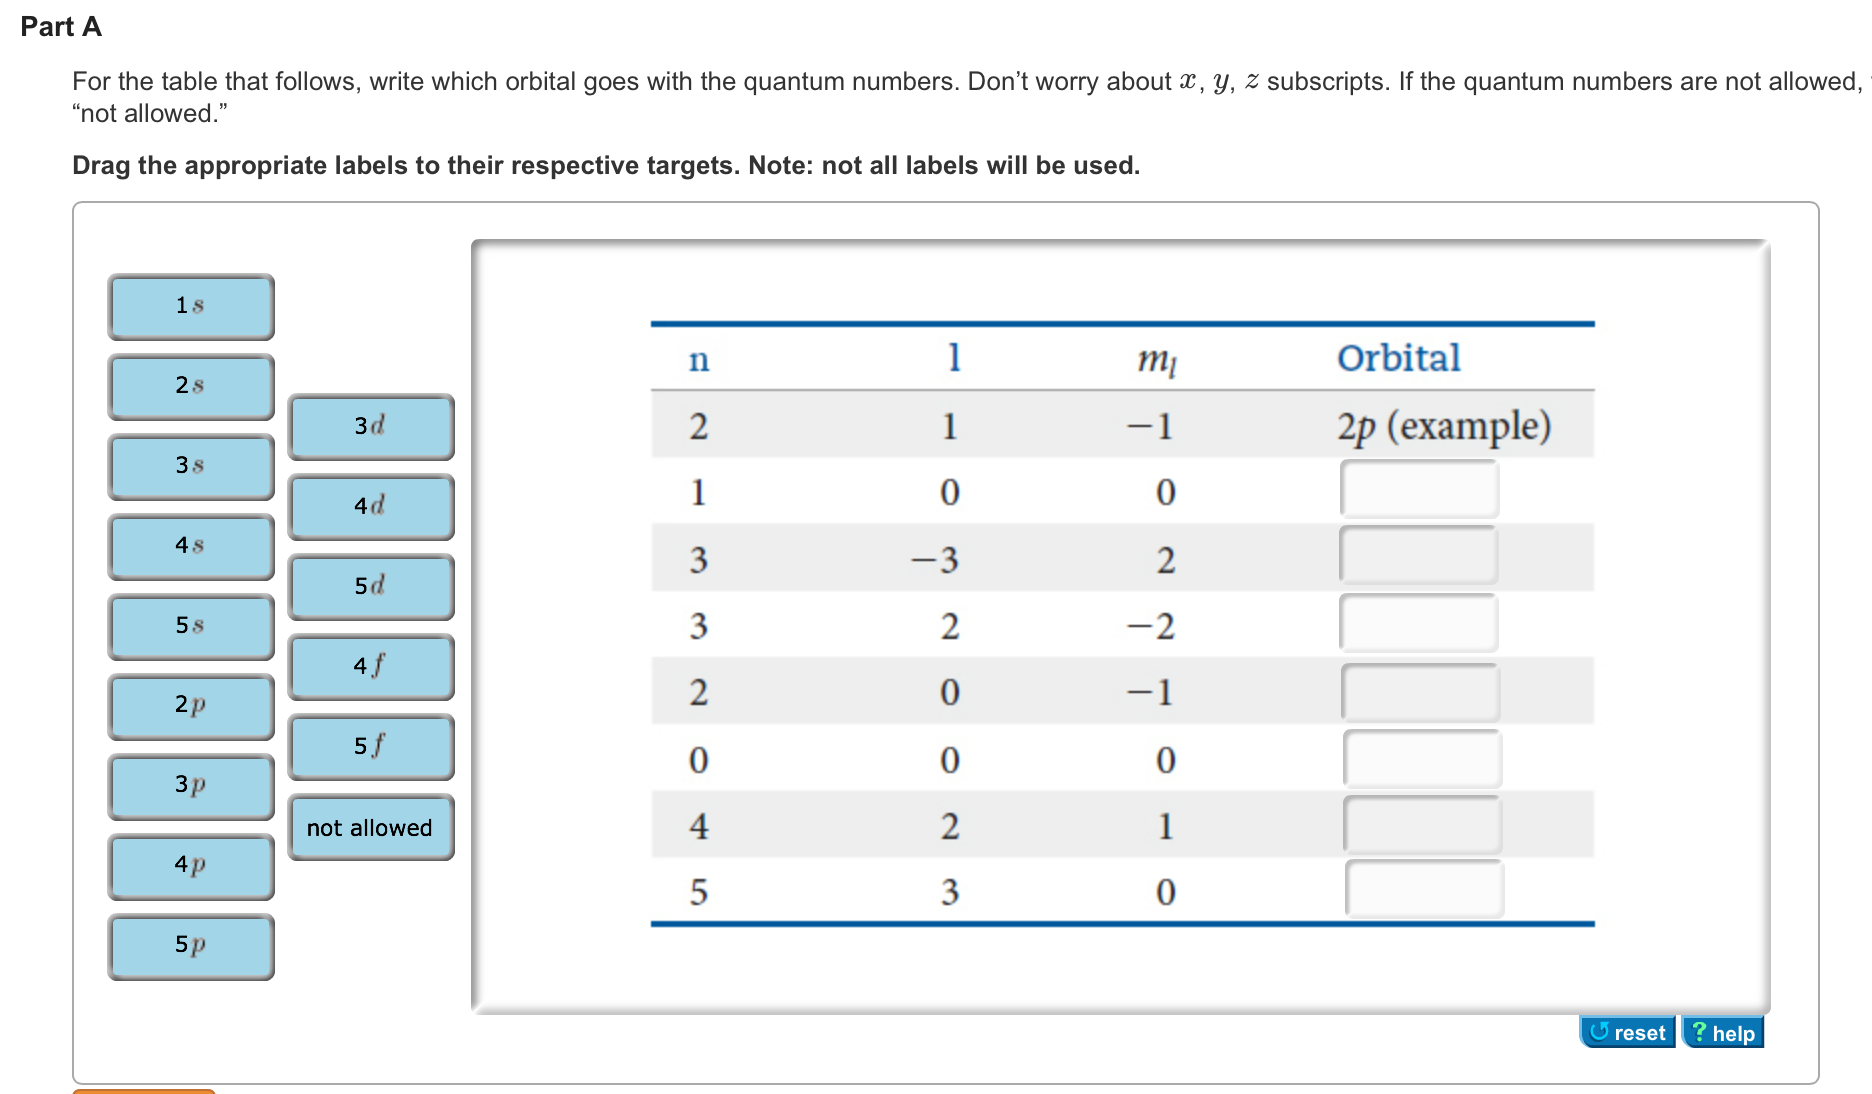Select the 5d orbital label
Screen dimensions: 1872x1094
pos(370,587)
